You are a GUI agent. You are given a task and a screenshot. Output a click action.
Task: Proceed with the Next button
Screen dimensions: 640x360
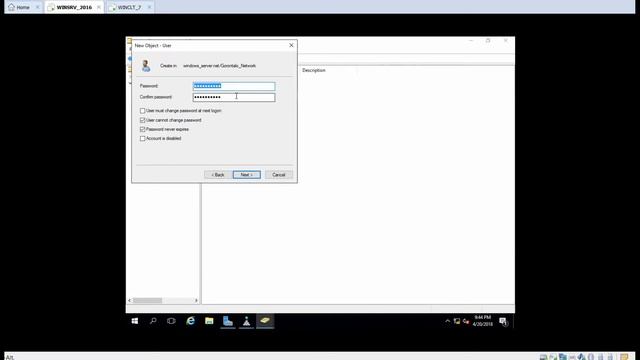247,175
